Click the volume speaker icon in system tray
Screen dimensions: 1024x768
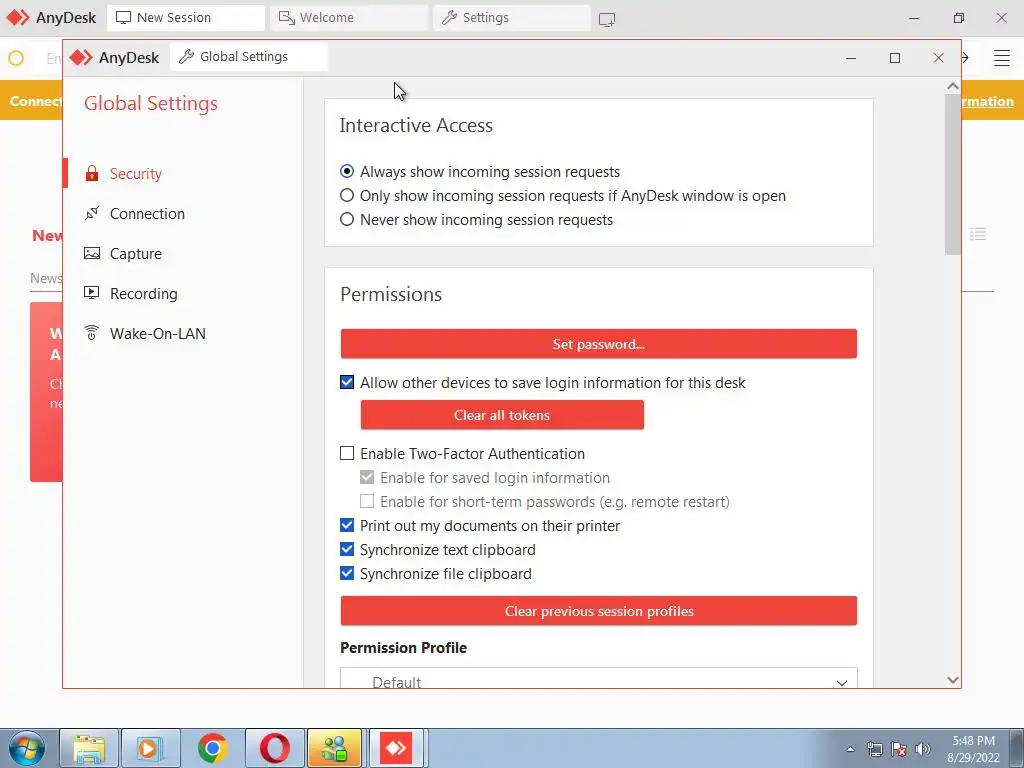pos(922,749)
